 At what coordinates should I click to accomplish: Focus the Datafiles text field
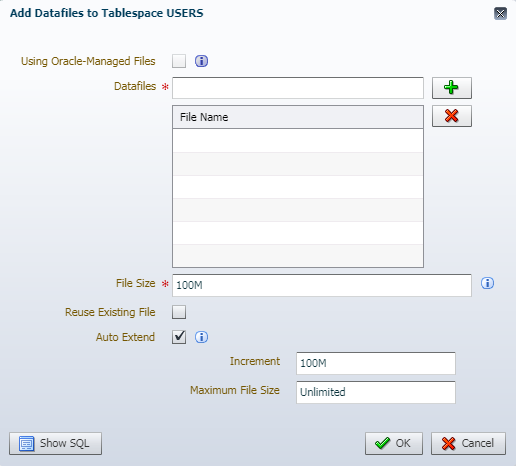point(298,88)
